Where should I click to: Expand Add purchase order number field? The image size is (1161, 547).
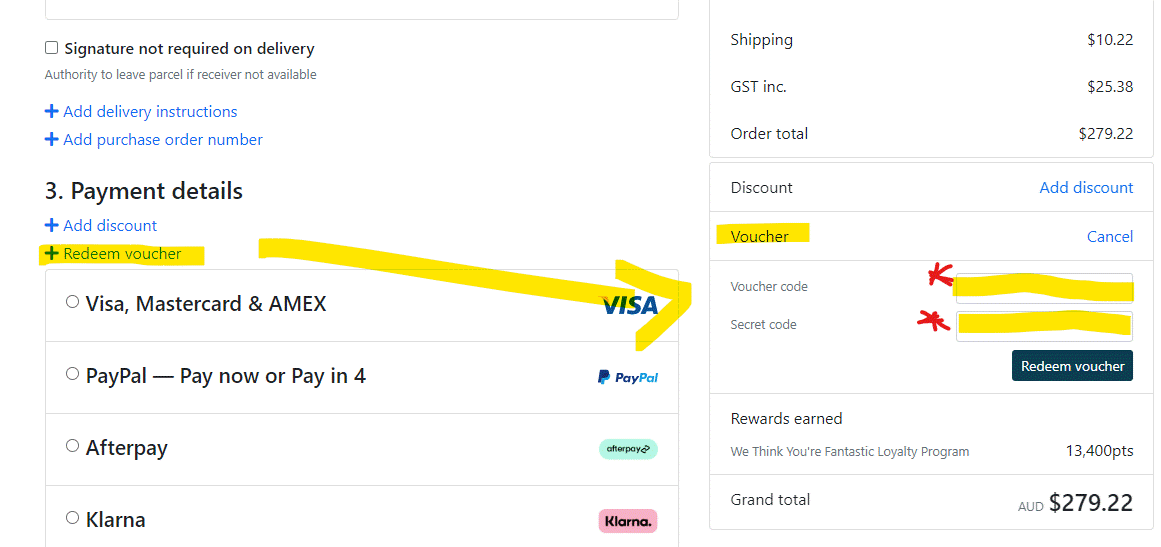click(162, 140)
